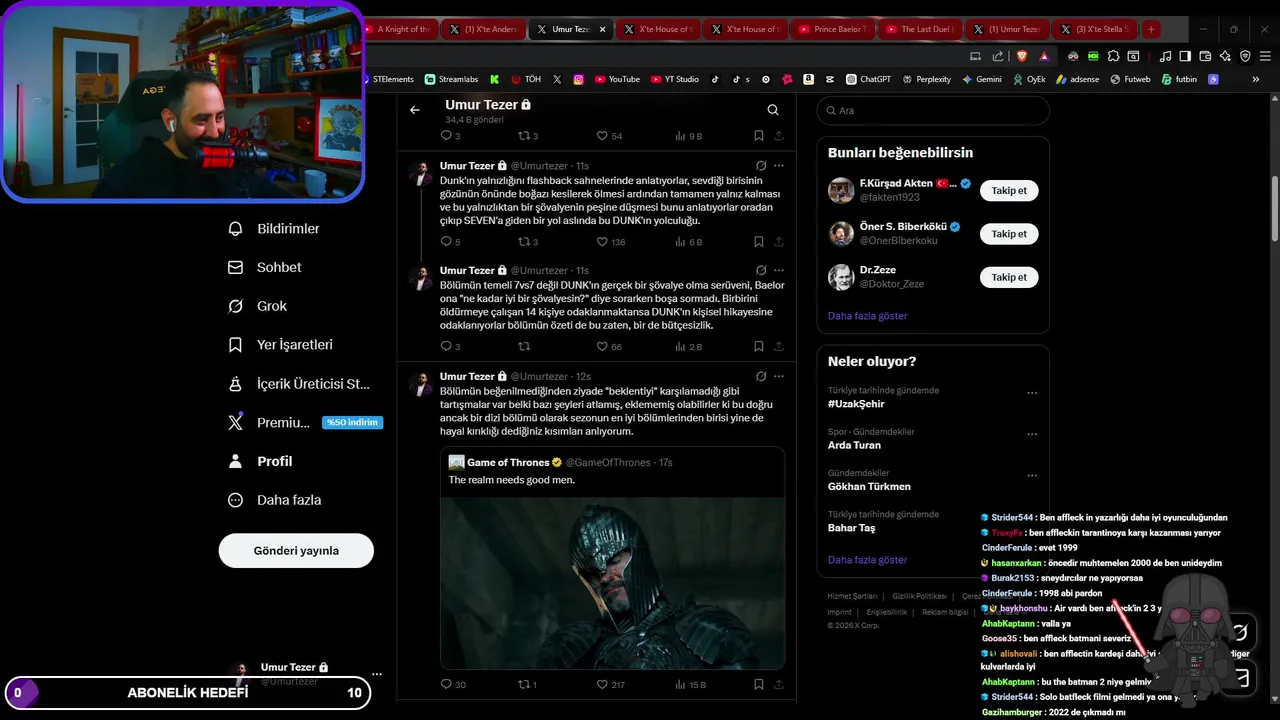Open options for Arda Turan trend
Image resolution: width=1280 pixels, height=720 pixels.
coord(1032,434)
